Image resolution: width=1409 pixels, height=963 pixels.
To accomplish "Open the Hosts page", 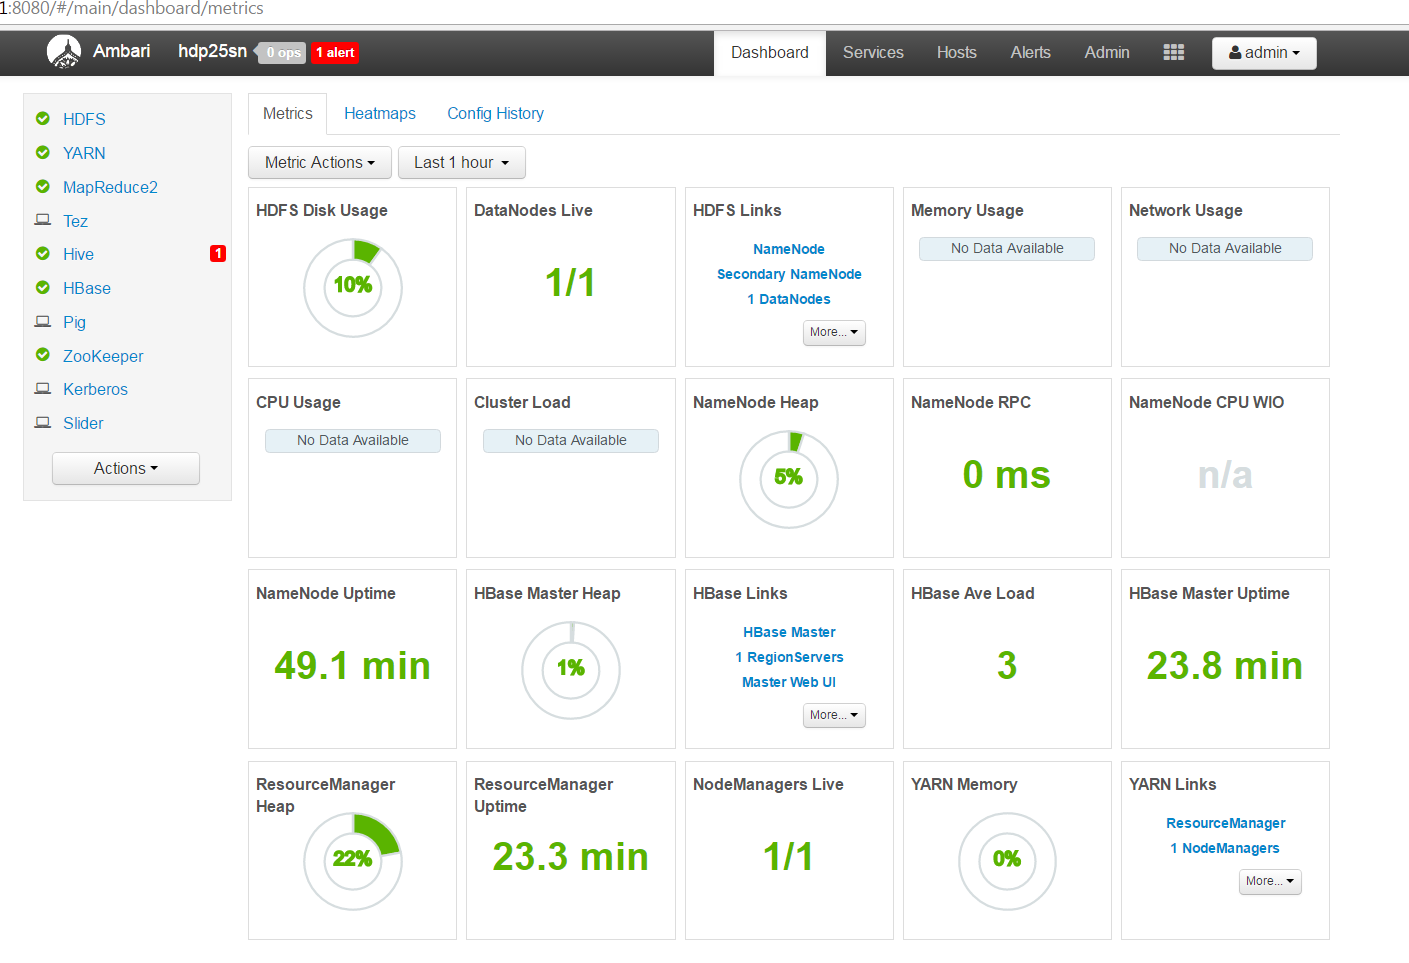I will pyautogui.click(x=956, y=53).
